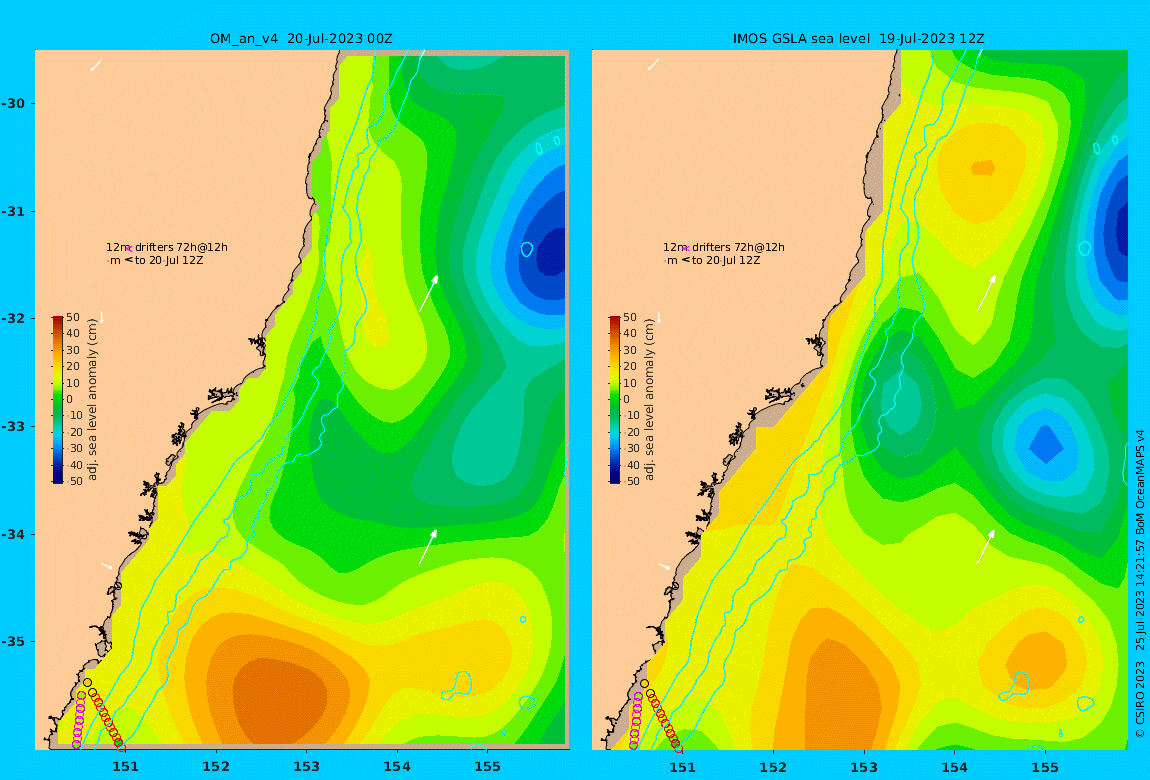This screenshot has height=780, width=1150.
Task: Click the 155 longitude label under the right map
Action: pos(1045,767)
